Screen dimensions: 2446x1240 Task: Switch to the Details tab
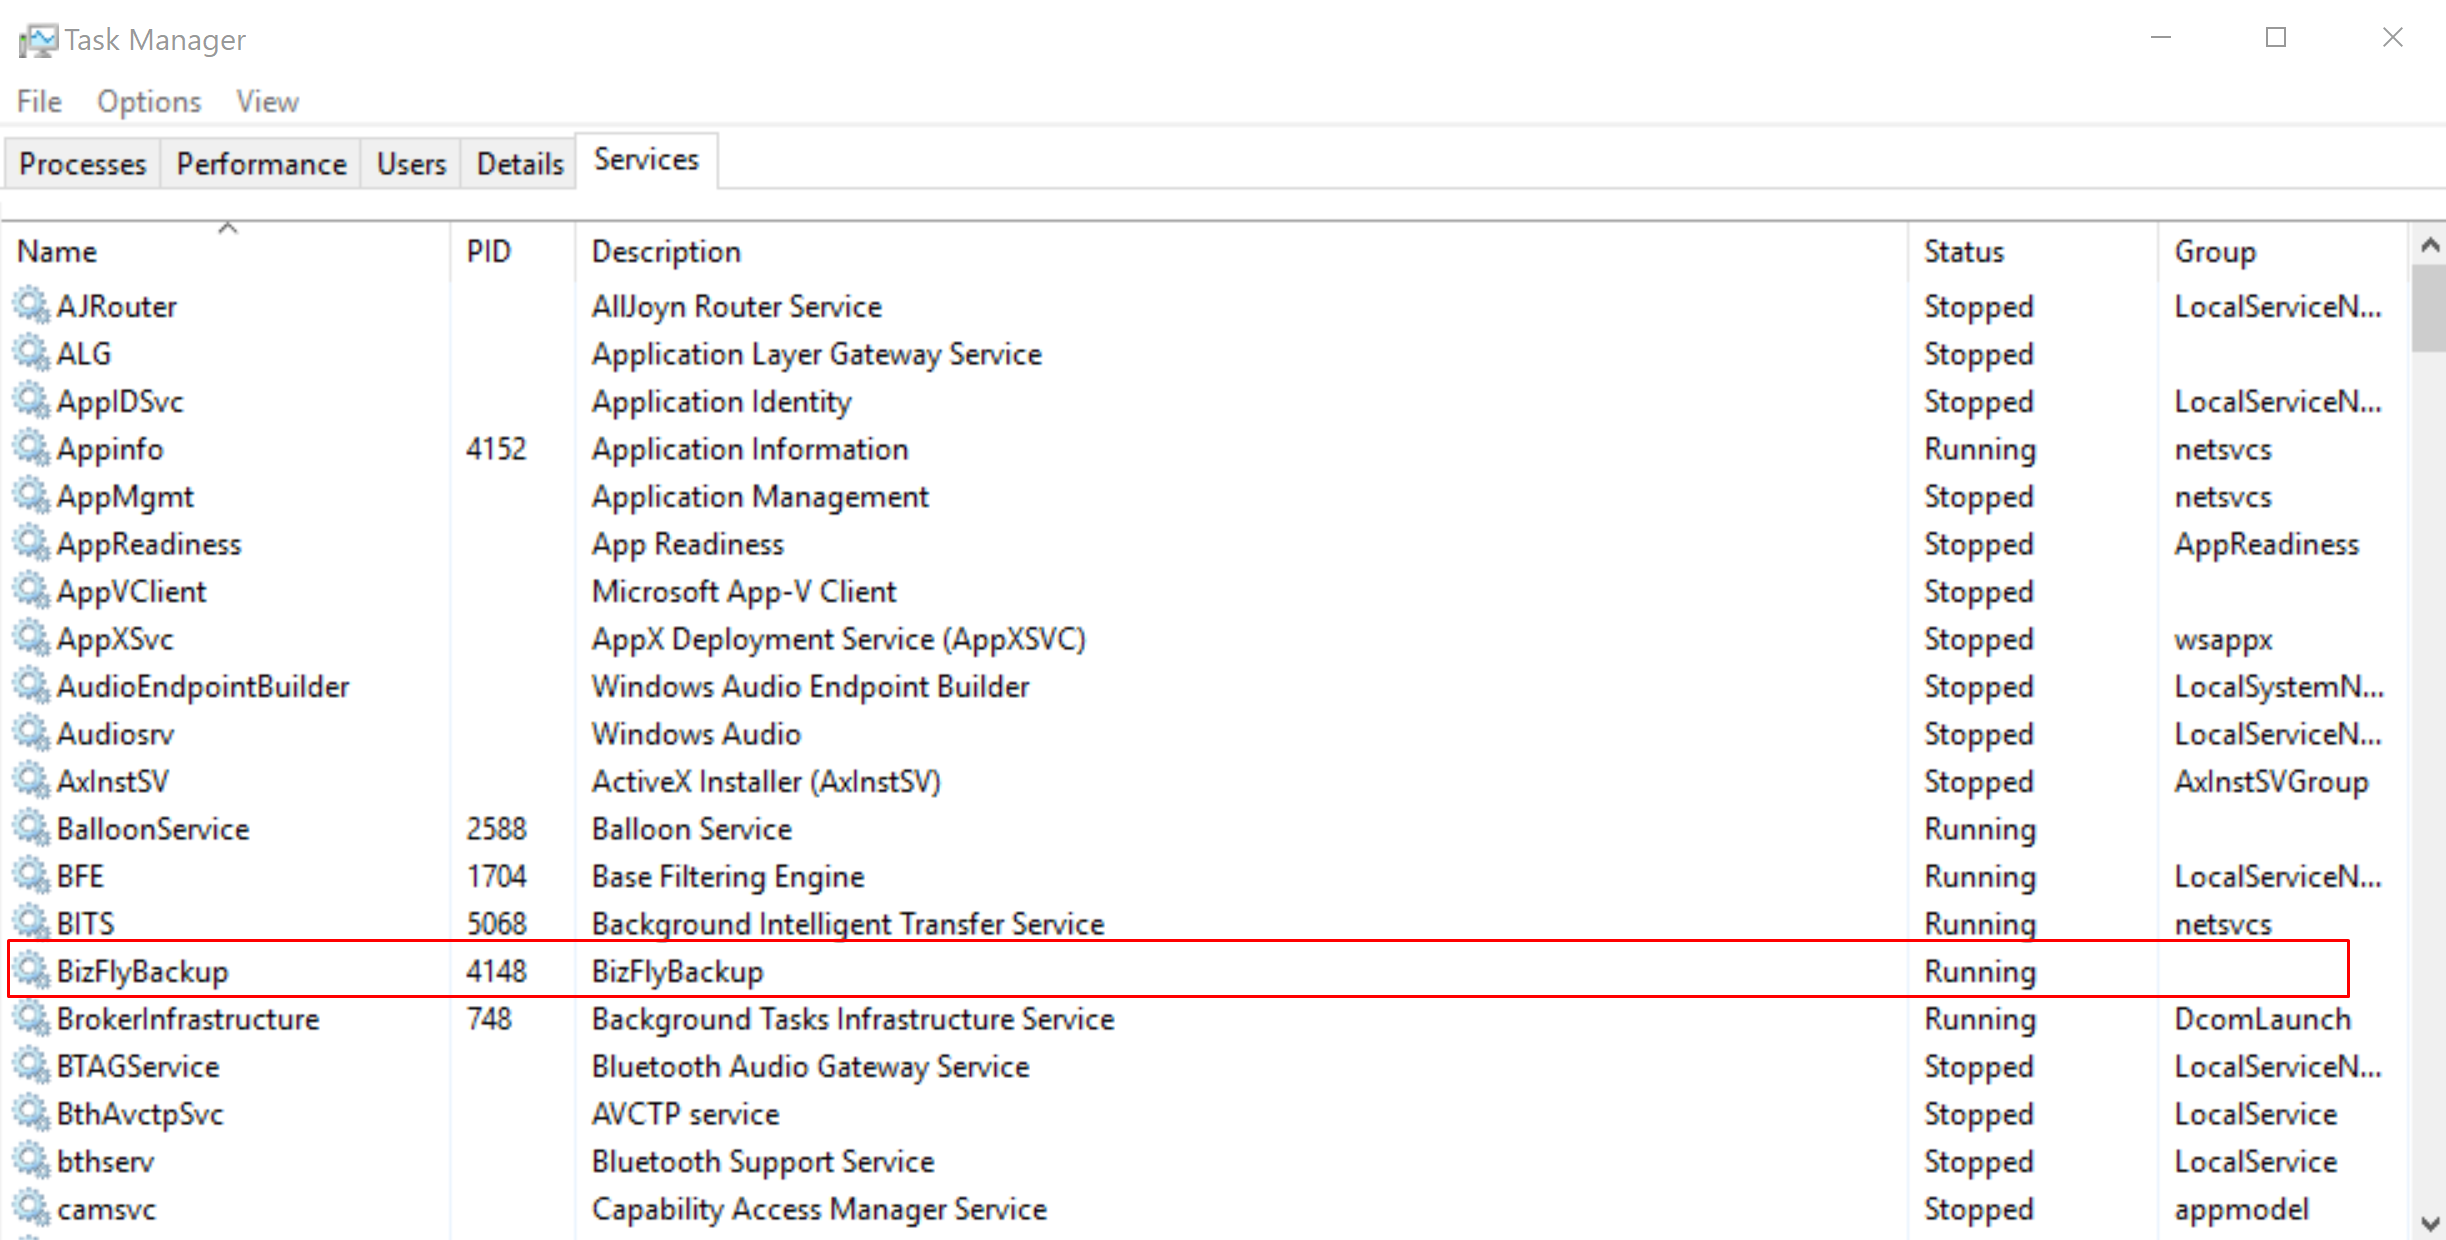coord(520,164)
